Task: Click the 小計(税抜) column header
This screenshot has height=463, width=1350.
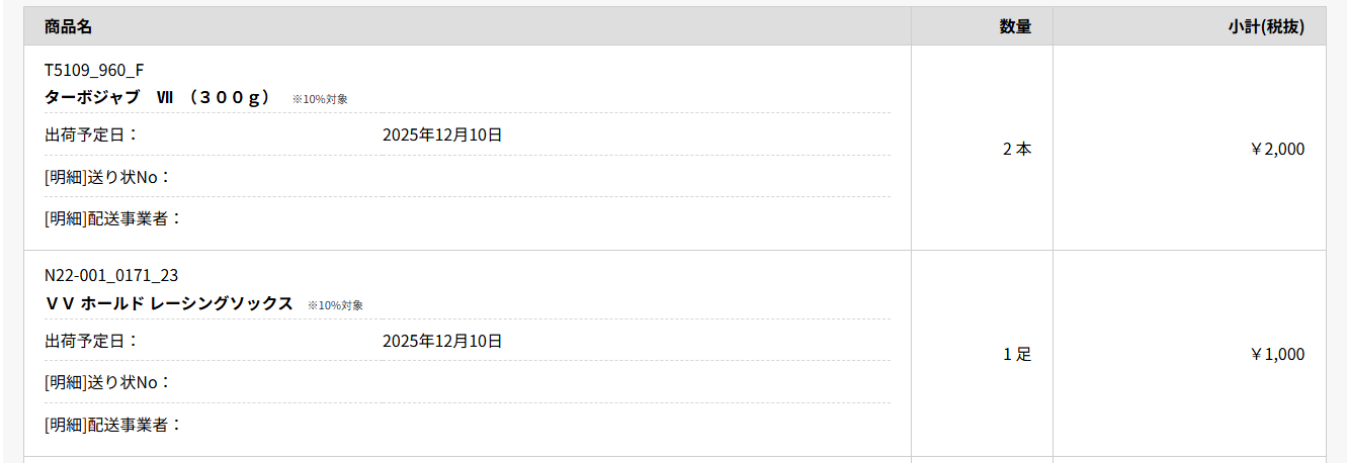Action: click(1266, 27)
